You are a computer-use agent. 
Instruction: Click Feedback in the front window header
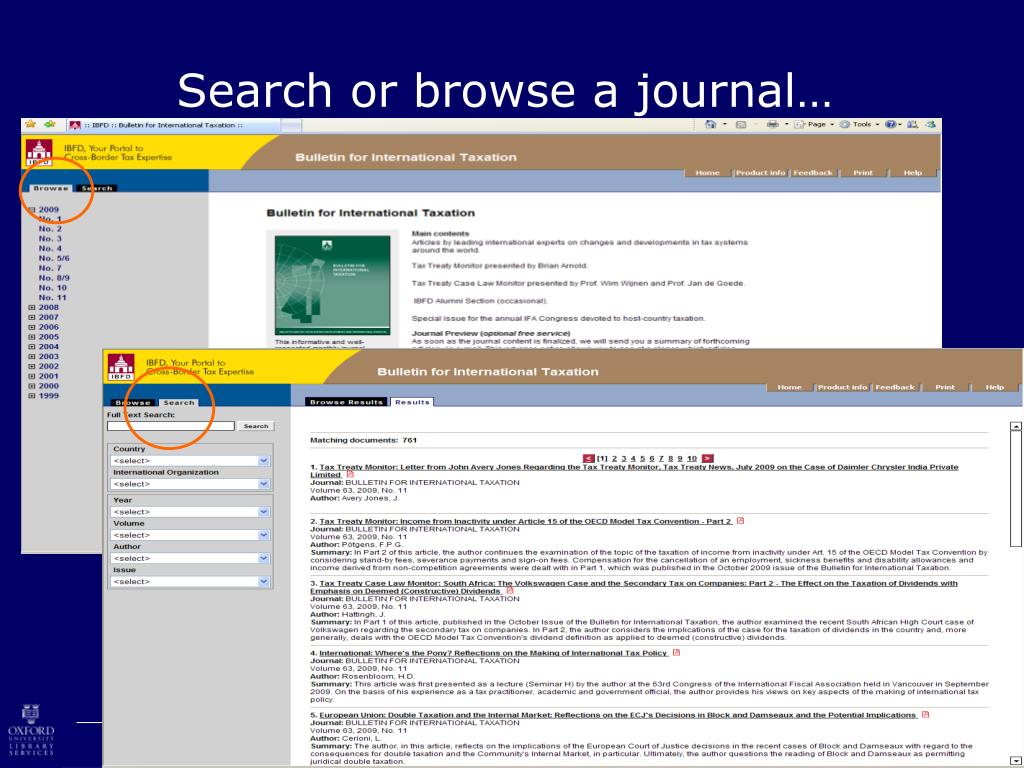click(895, 387)
